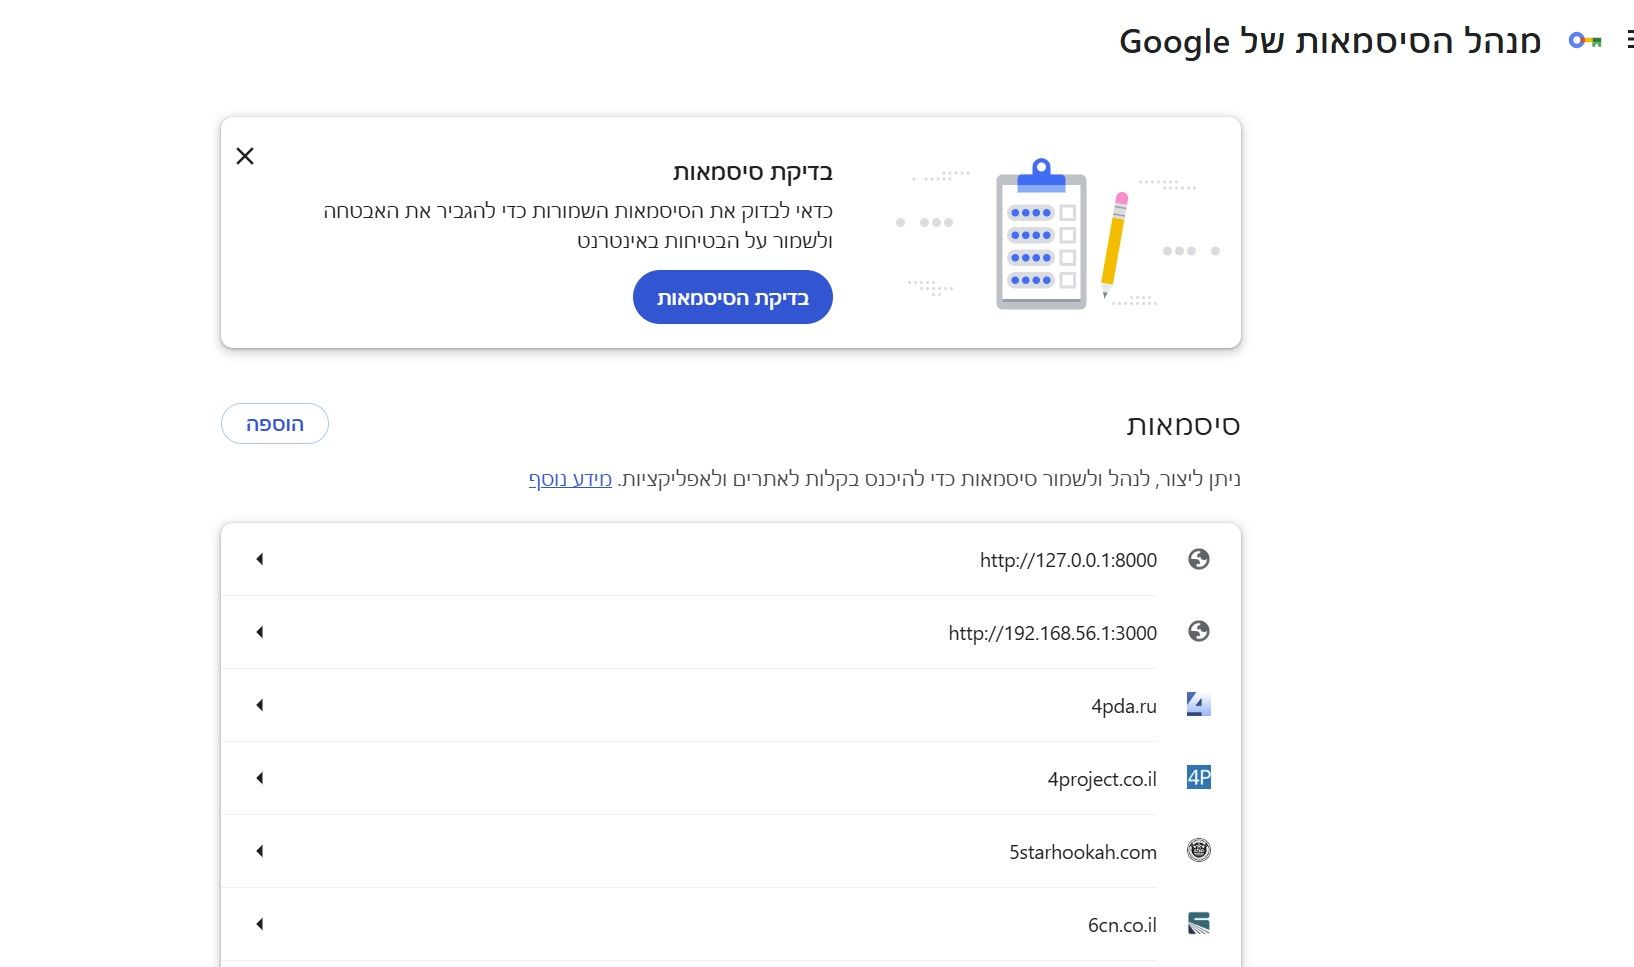Expand the http://192.168.56.1:3000 entry arrow

coord(260,632)
